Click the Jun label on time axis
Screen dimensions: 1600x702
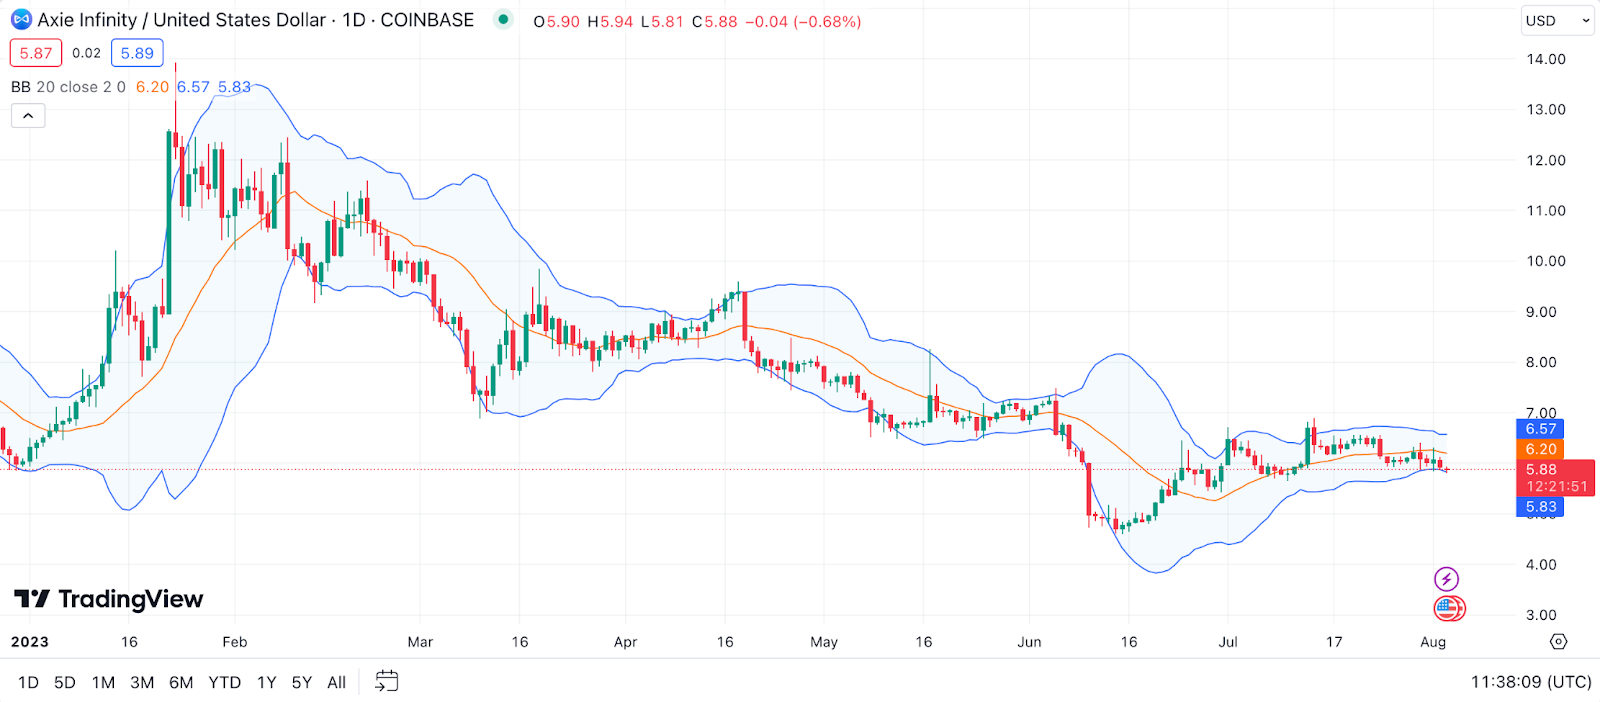coord(1029,642)
